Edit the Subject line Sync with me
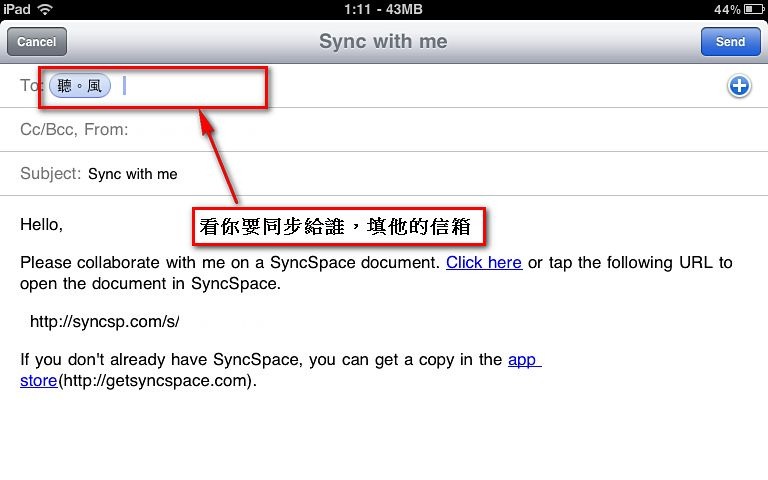The image size is (768, 480). tap(384, 174)
